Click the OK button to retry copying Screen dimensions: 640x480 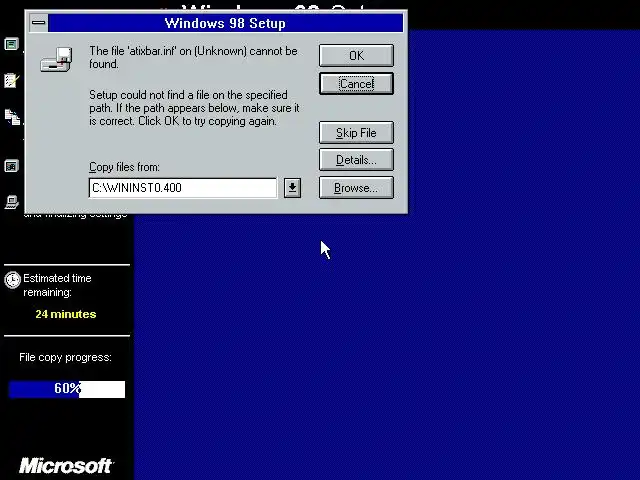point(356,56)
